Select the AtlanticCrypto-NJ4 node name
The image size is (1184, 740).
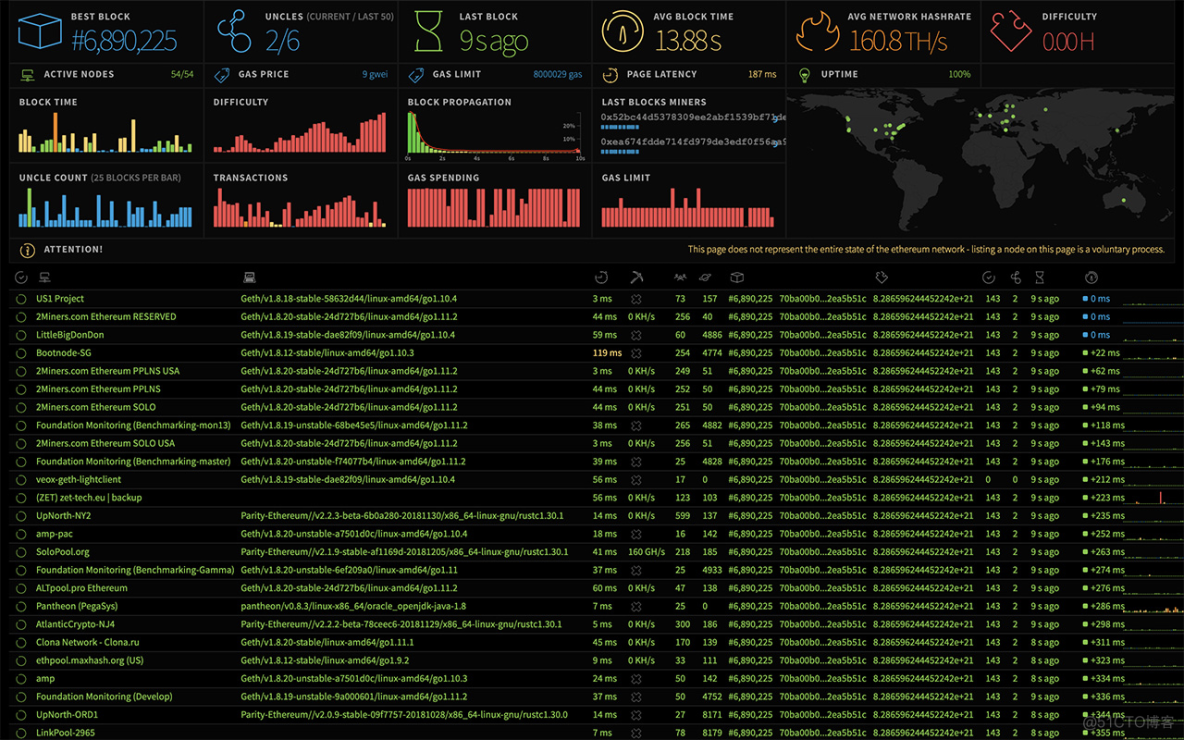76,625
